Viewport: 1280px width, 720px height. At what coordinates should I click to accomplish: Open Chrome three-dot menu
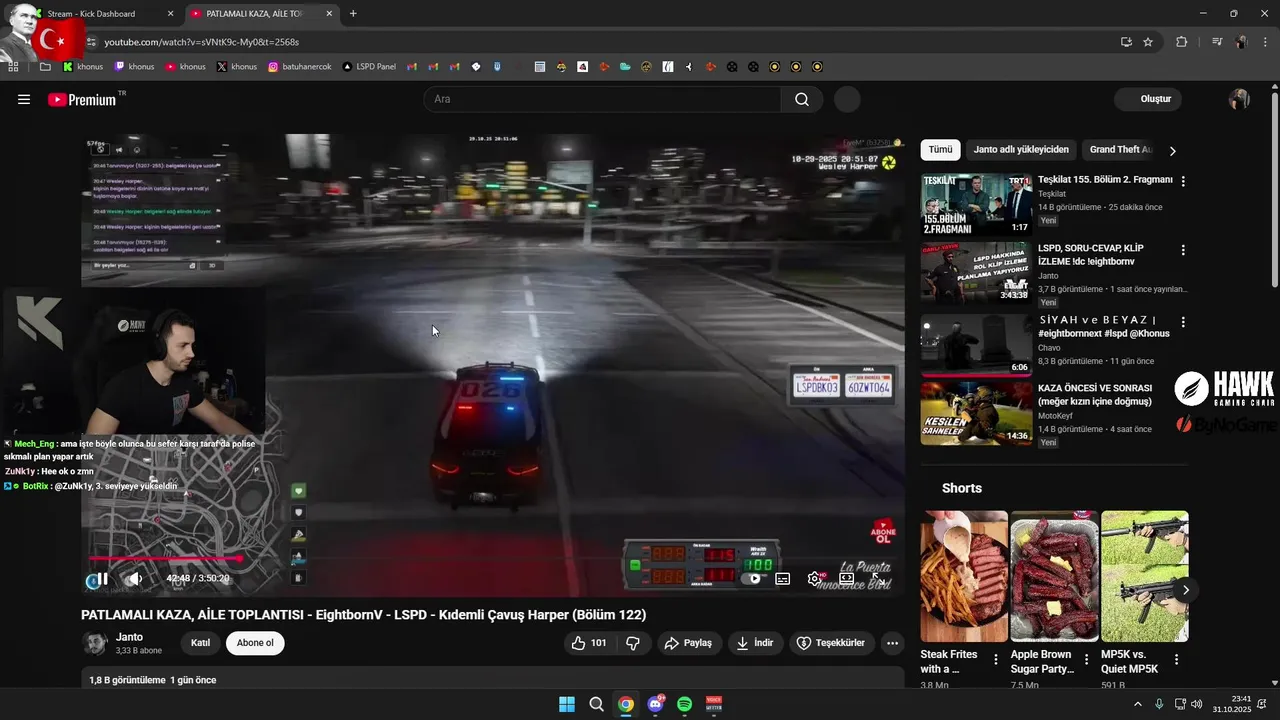(1265, 42)
